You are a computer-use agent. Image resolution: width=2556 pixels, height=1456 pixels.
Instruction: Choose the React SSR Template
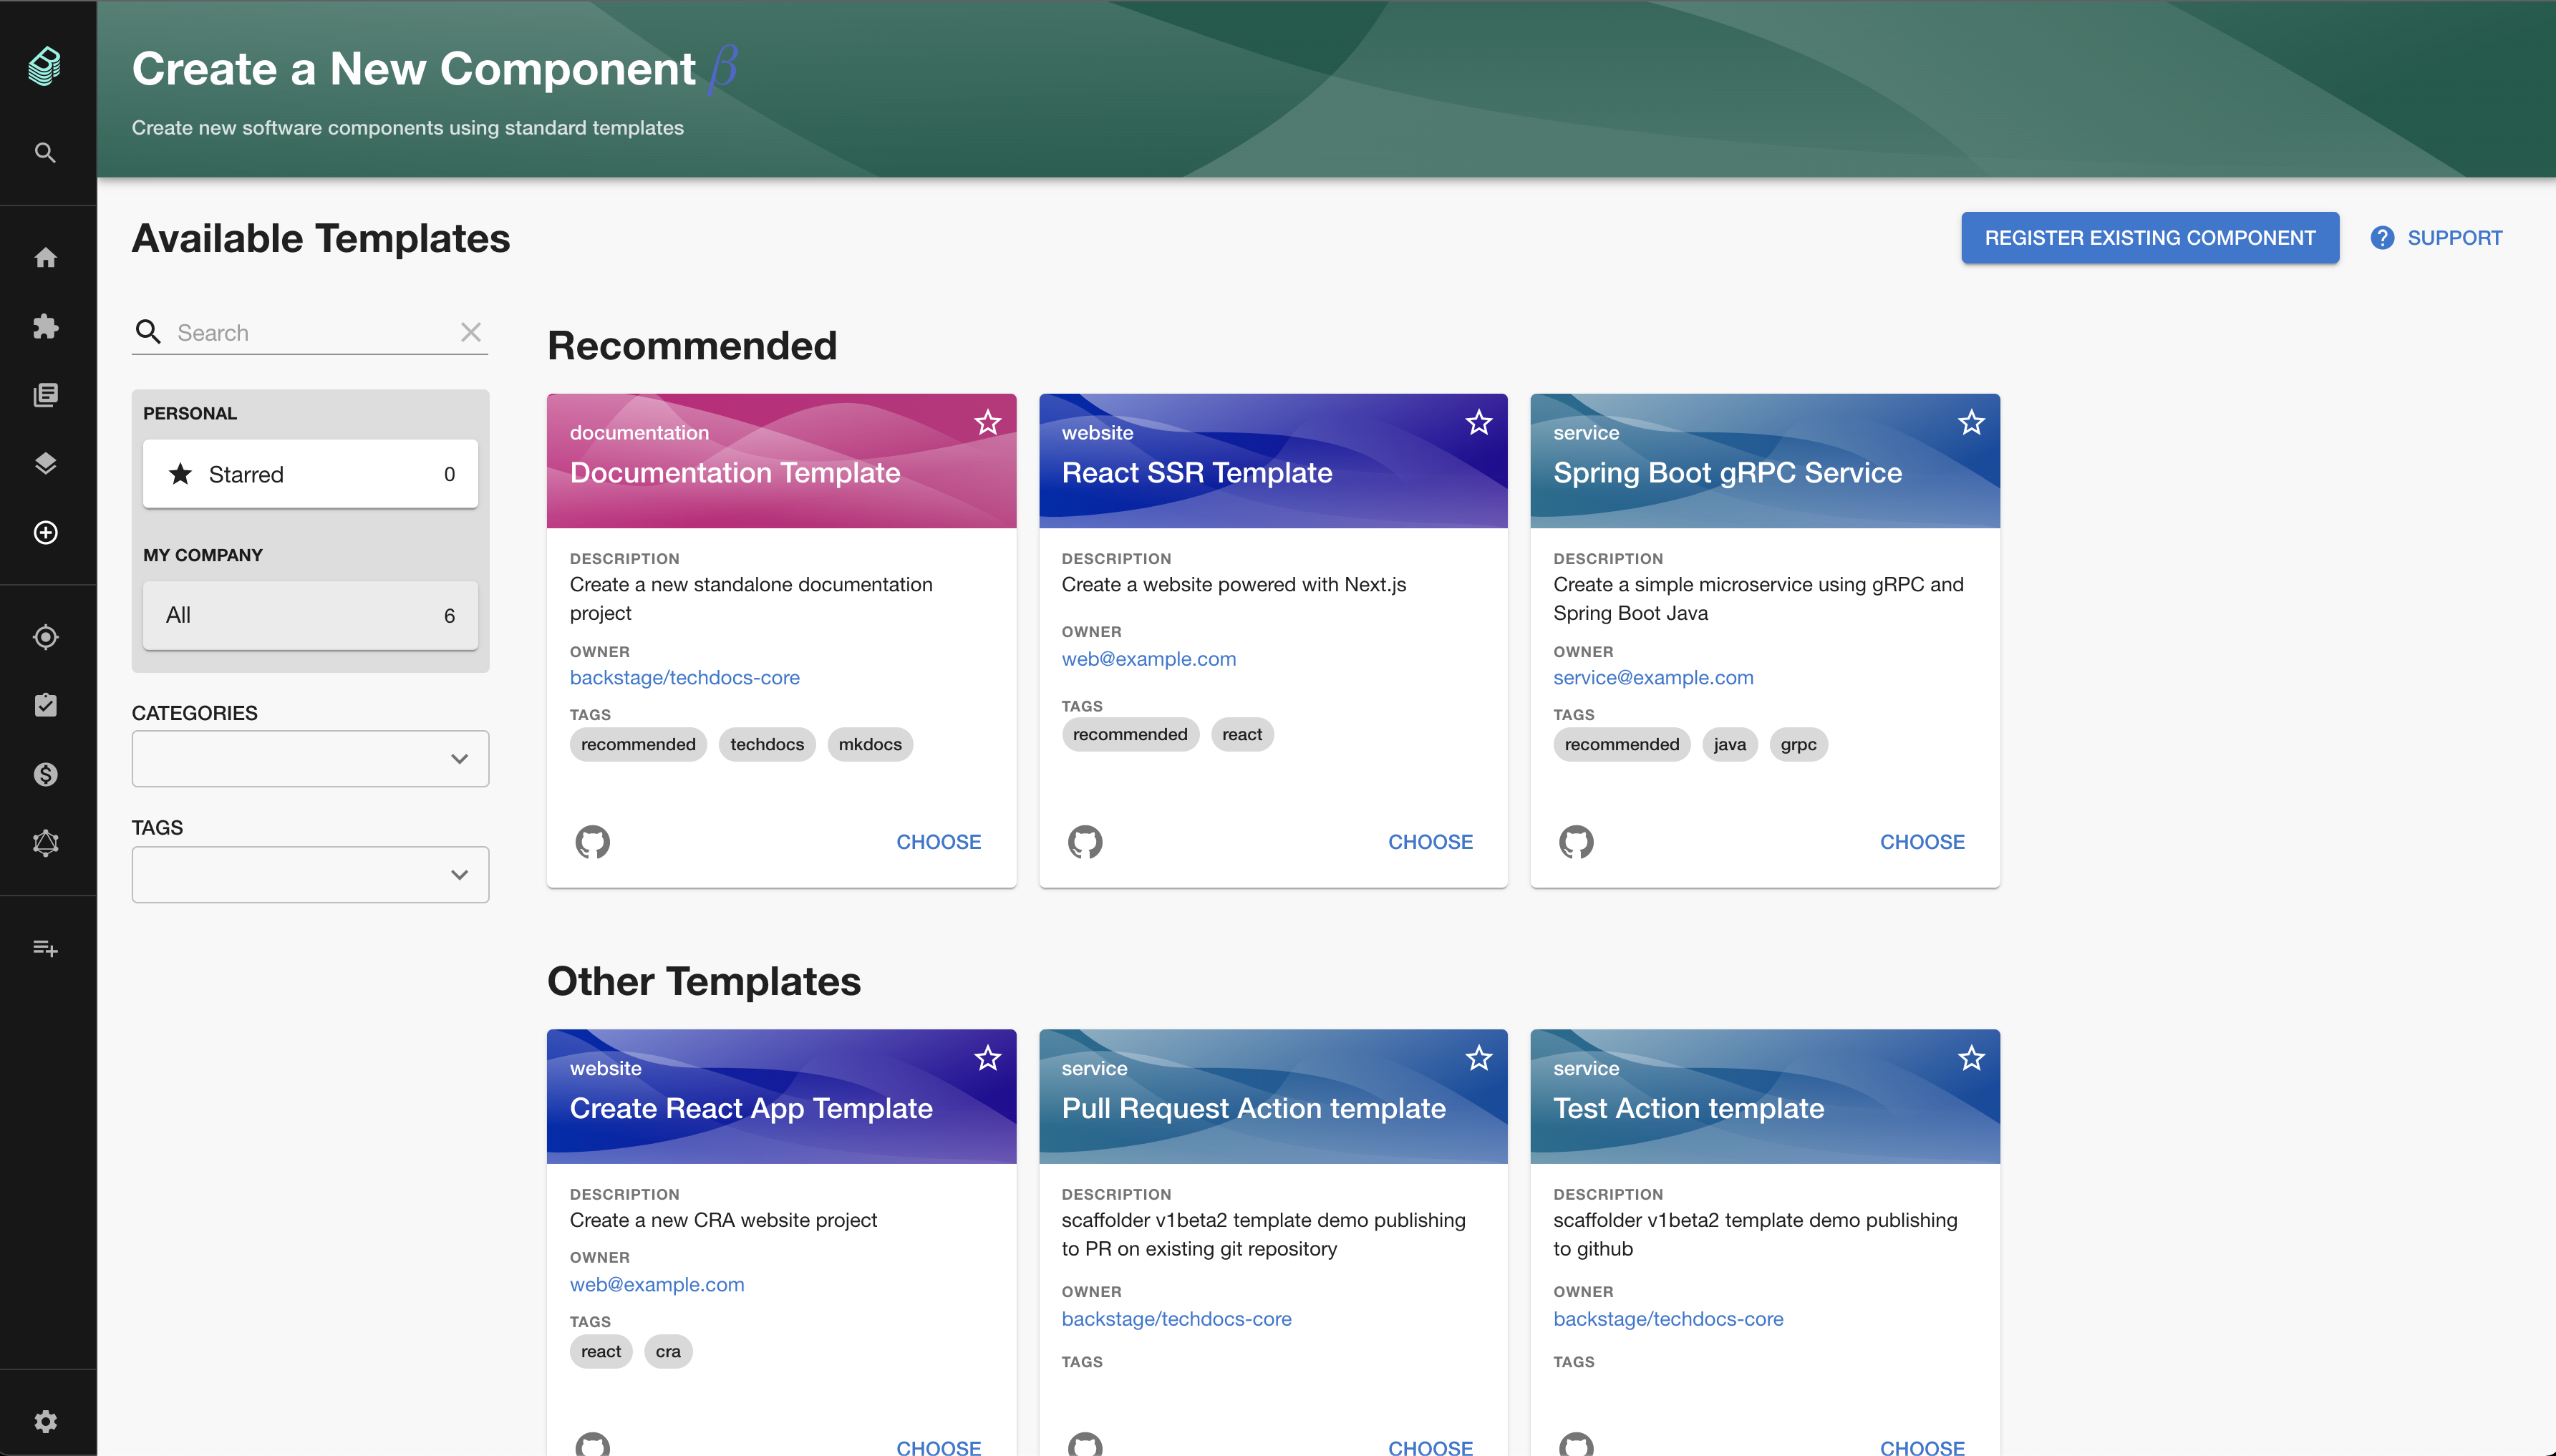1430,841
